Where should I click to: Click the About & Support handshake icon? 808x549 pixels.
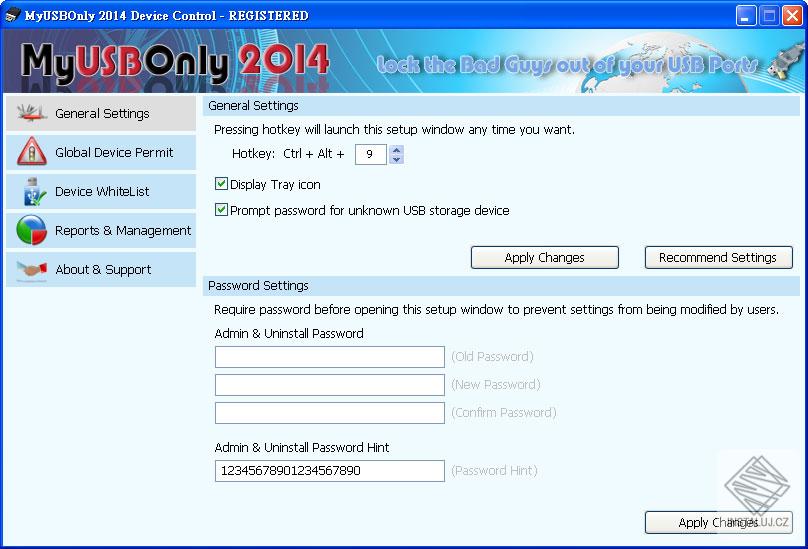click(x=31, y=270)
